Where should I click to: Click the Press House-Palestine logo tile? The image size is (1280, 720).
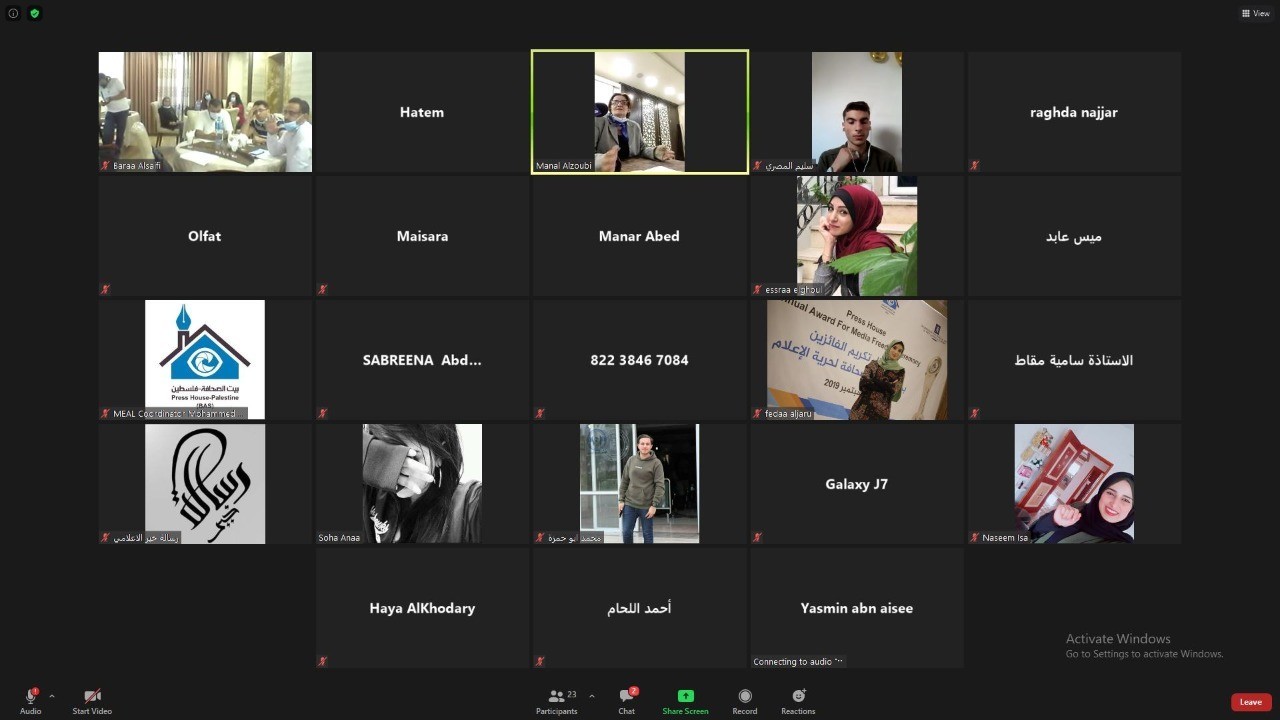coord(205,359)
